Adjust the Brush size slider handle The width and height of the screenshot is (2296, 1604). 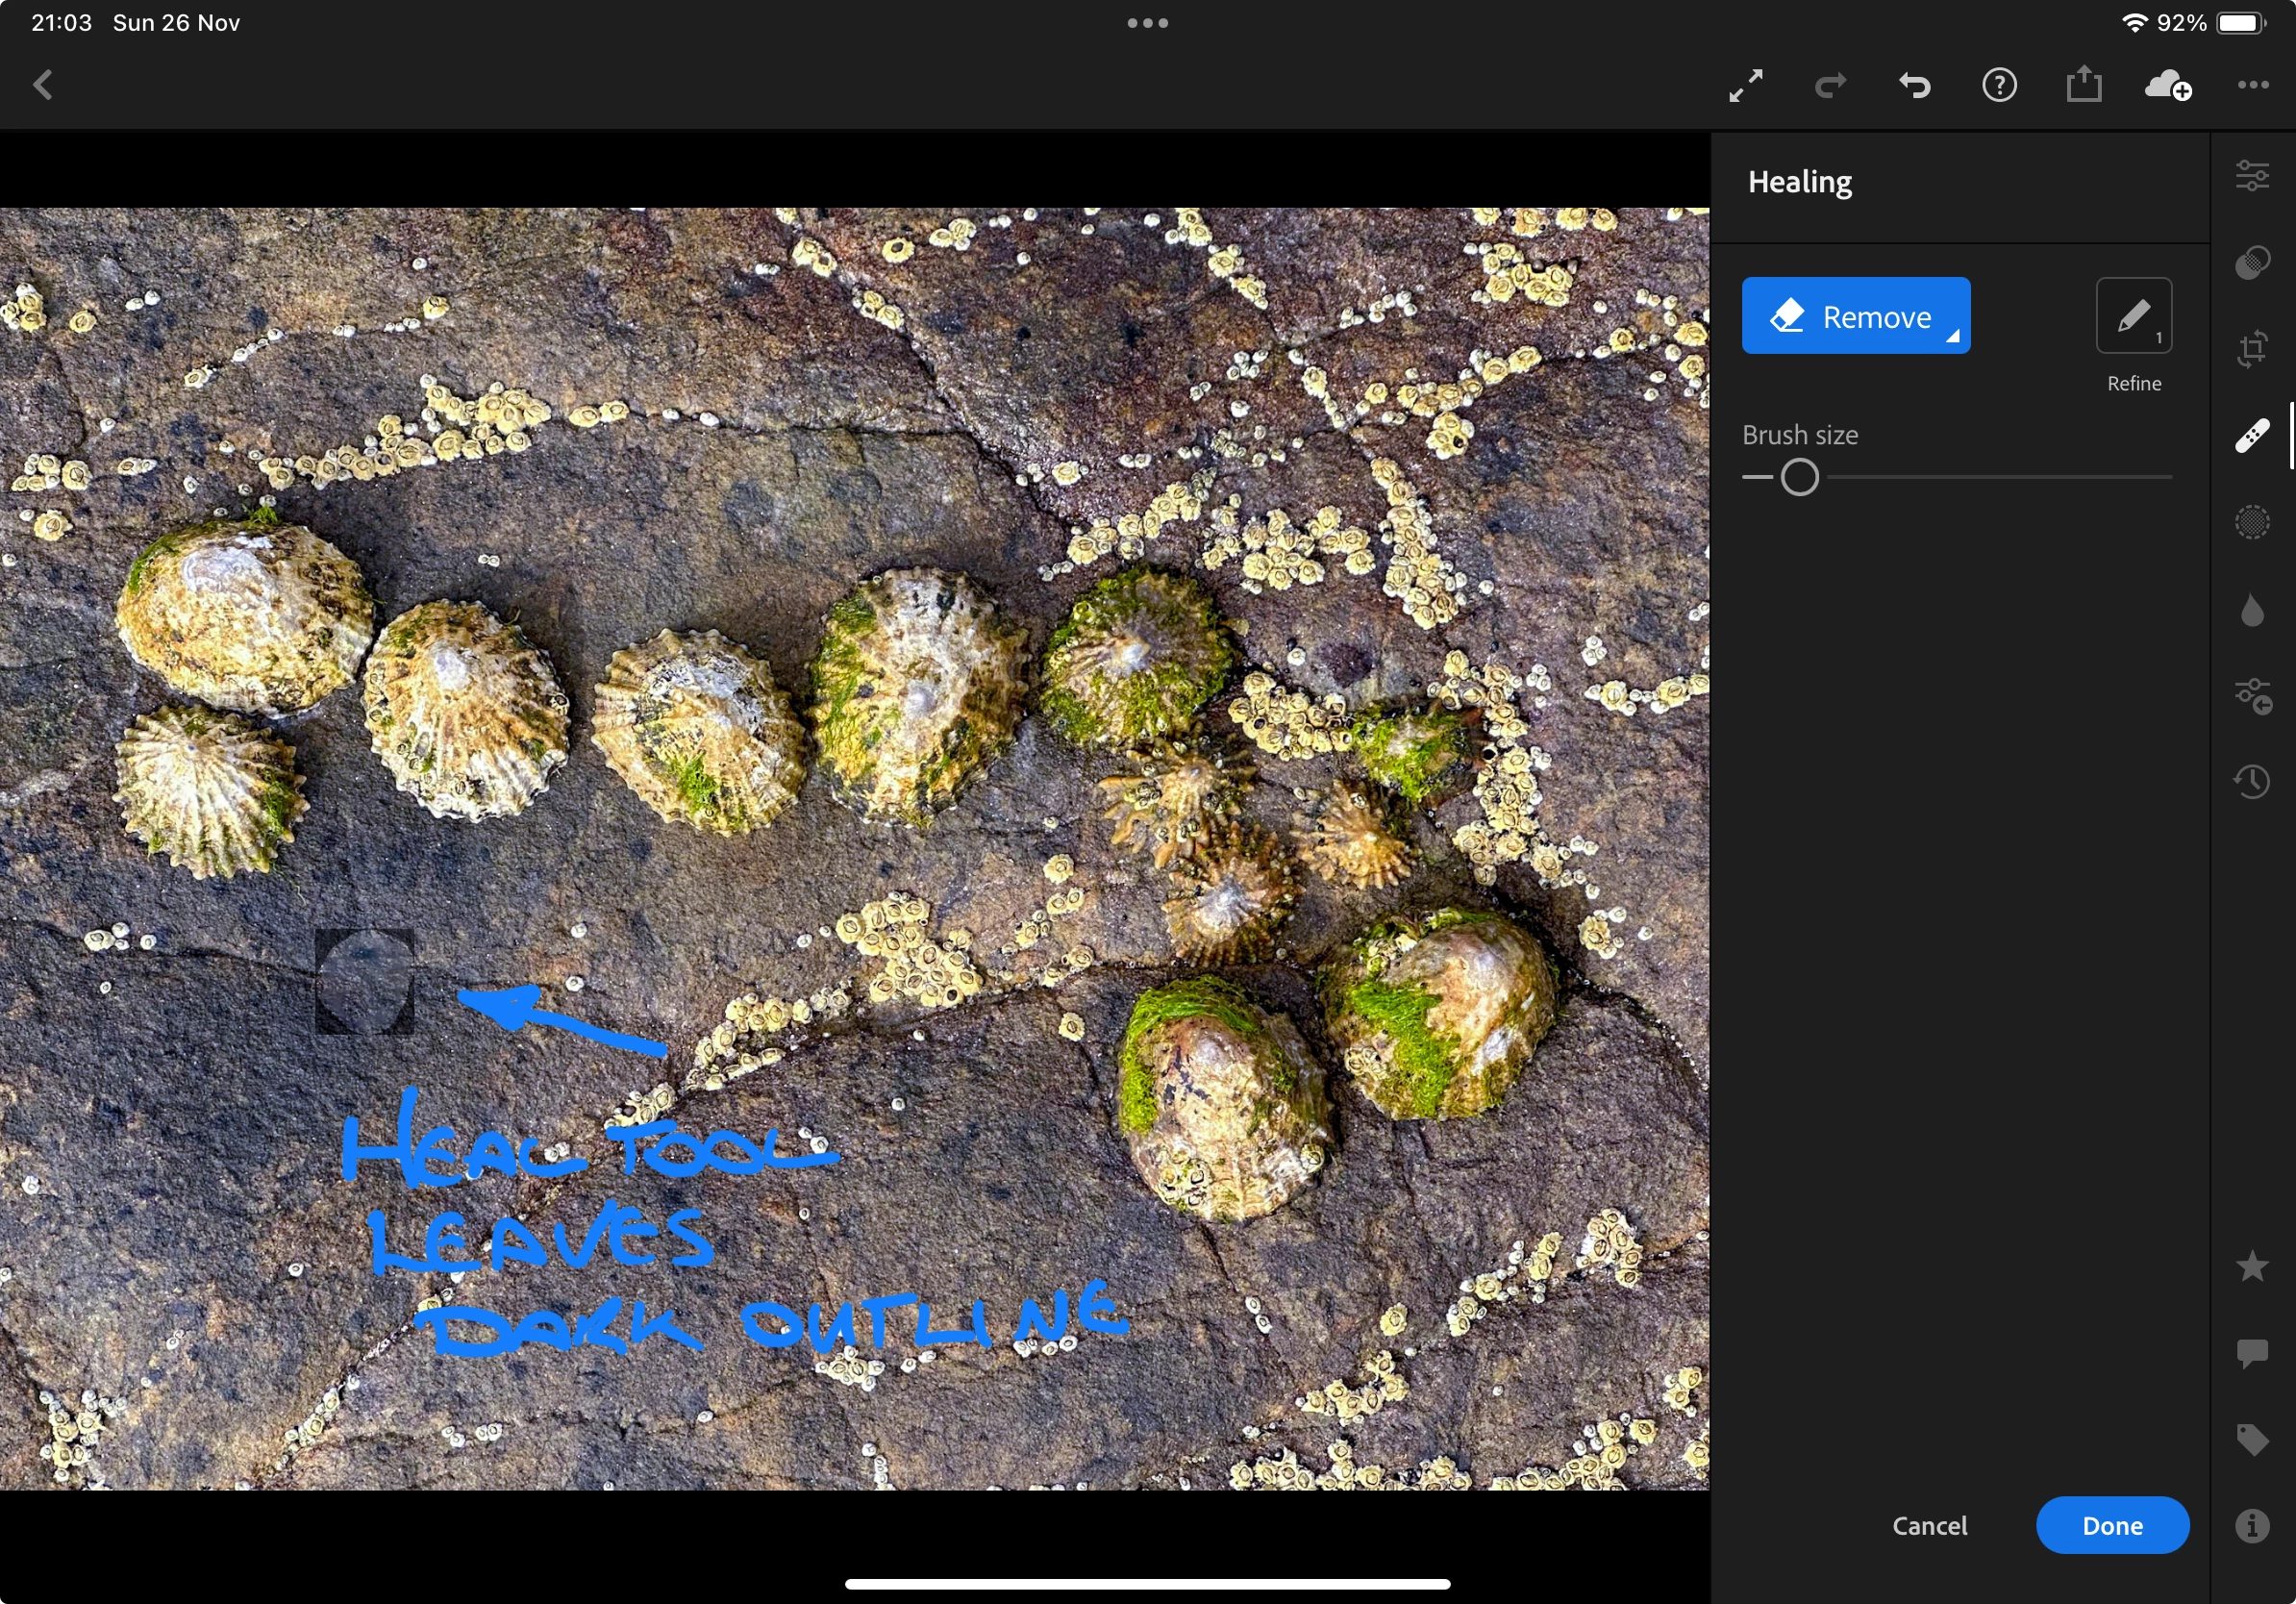[x=1799, y=477]
